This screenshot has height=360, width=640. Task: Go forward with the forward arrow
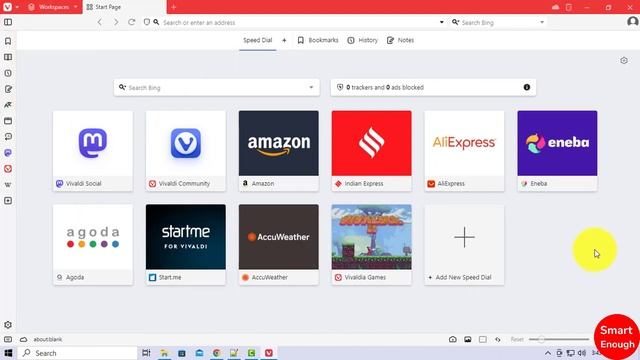coord(116,22)
